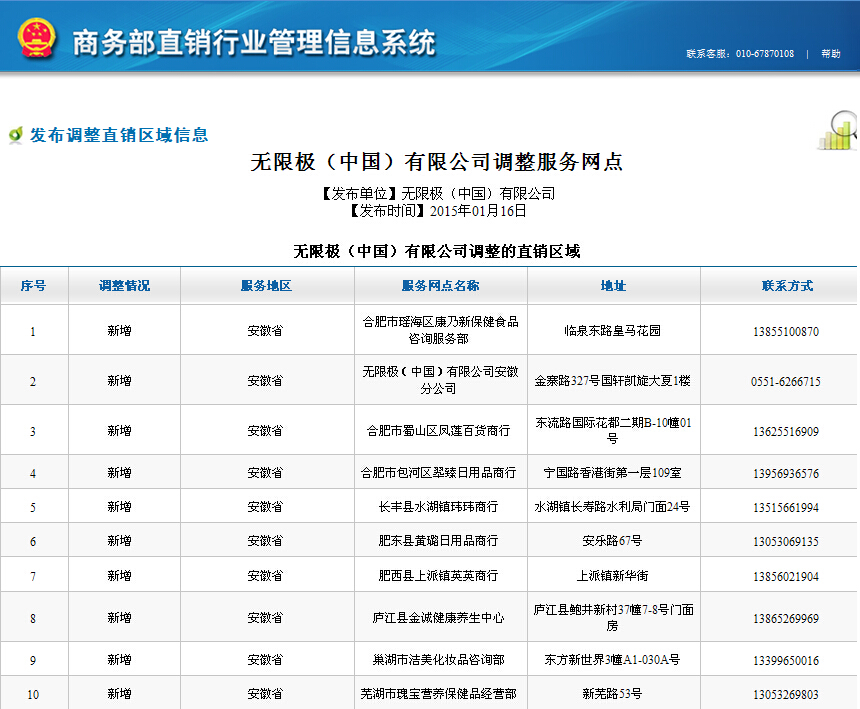Click the customer service number 010-67870108
Screen dimensions: 860x709
[764, 54]
